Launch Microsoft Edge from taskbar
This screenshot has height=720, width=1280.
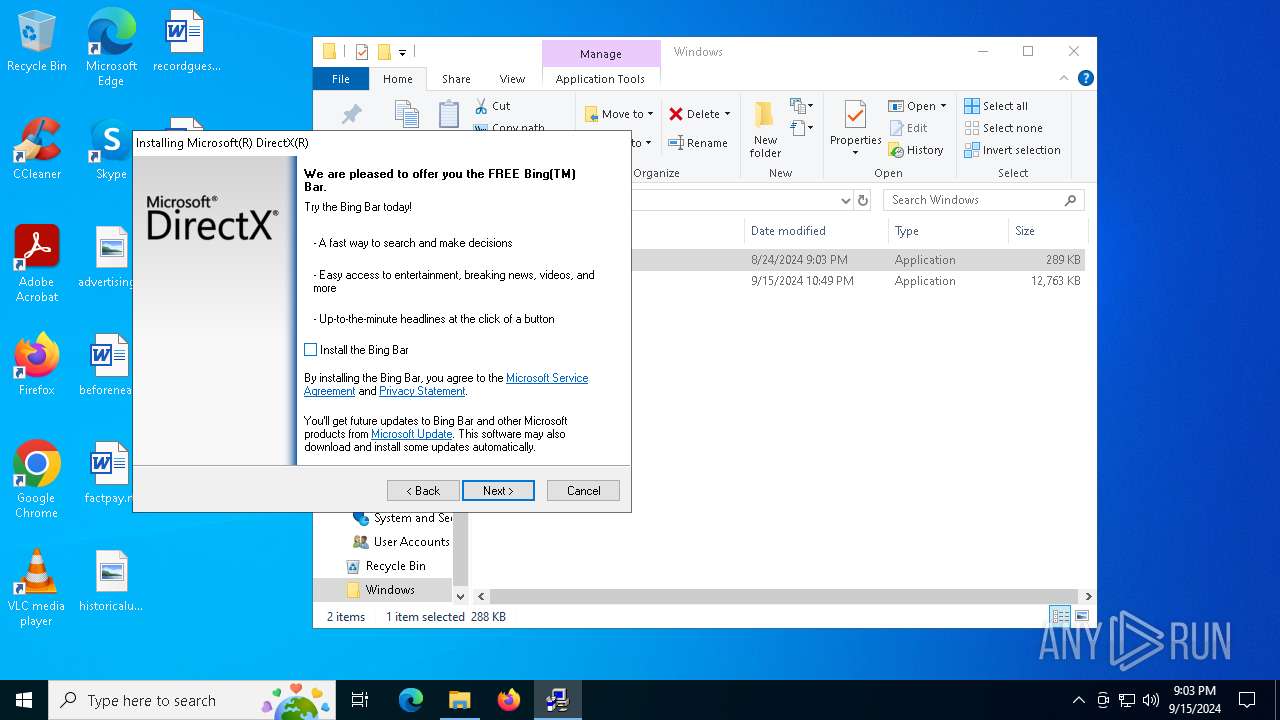click(x=410, y=700)
